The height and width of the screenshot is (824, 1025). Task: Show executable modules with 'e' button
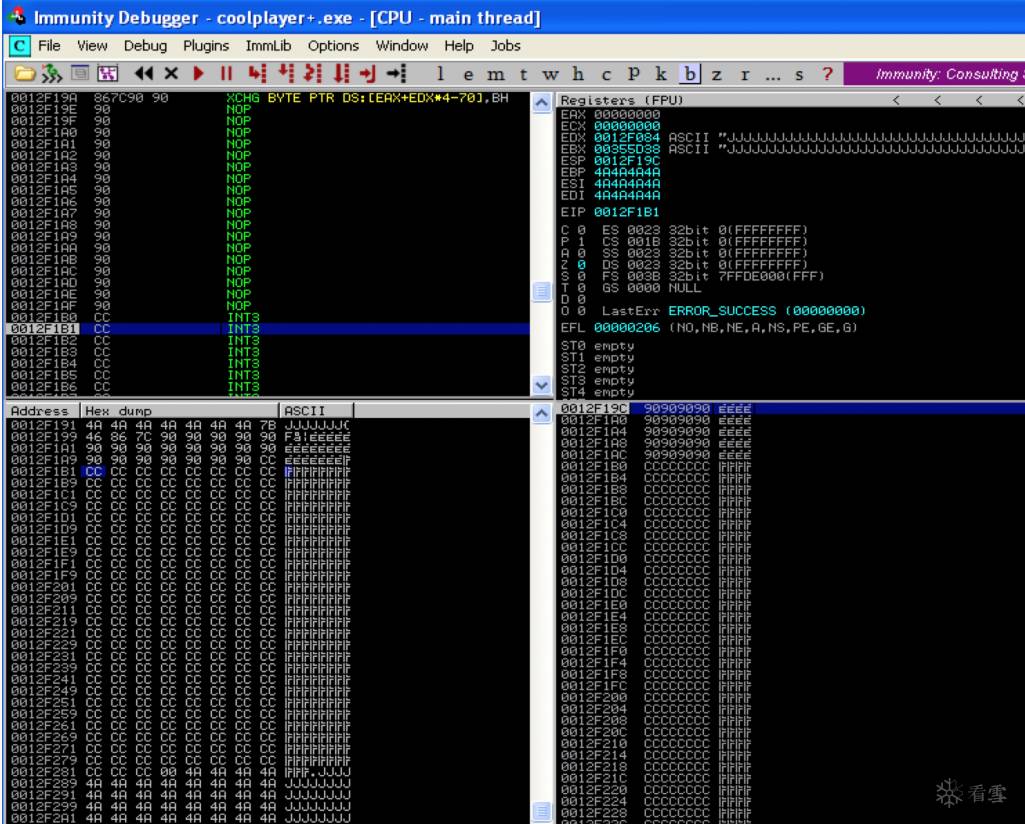tap(468, 74)
